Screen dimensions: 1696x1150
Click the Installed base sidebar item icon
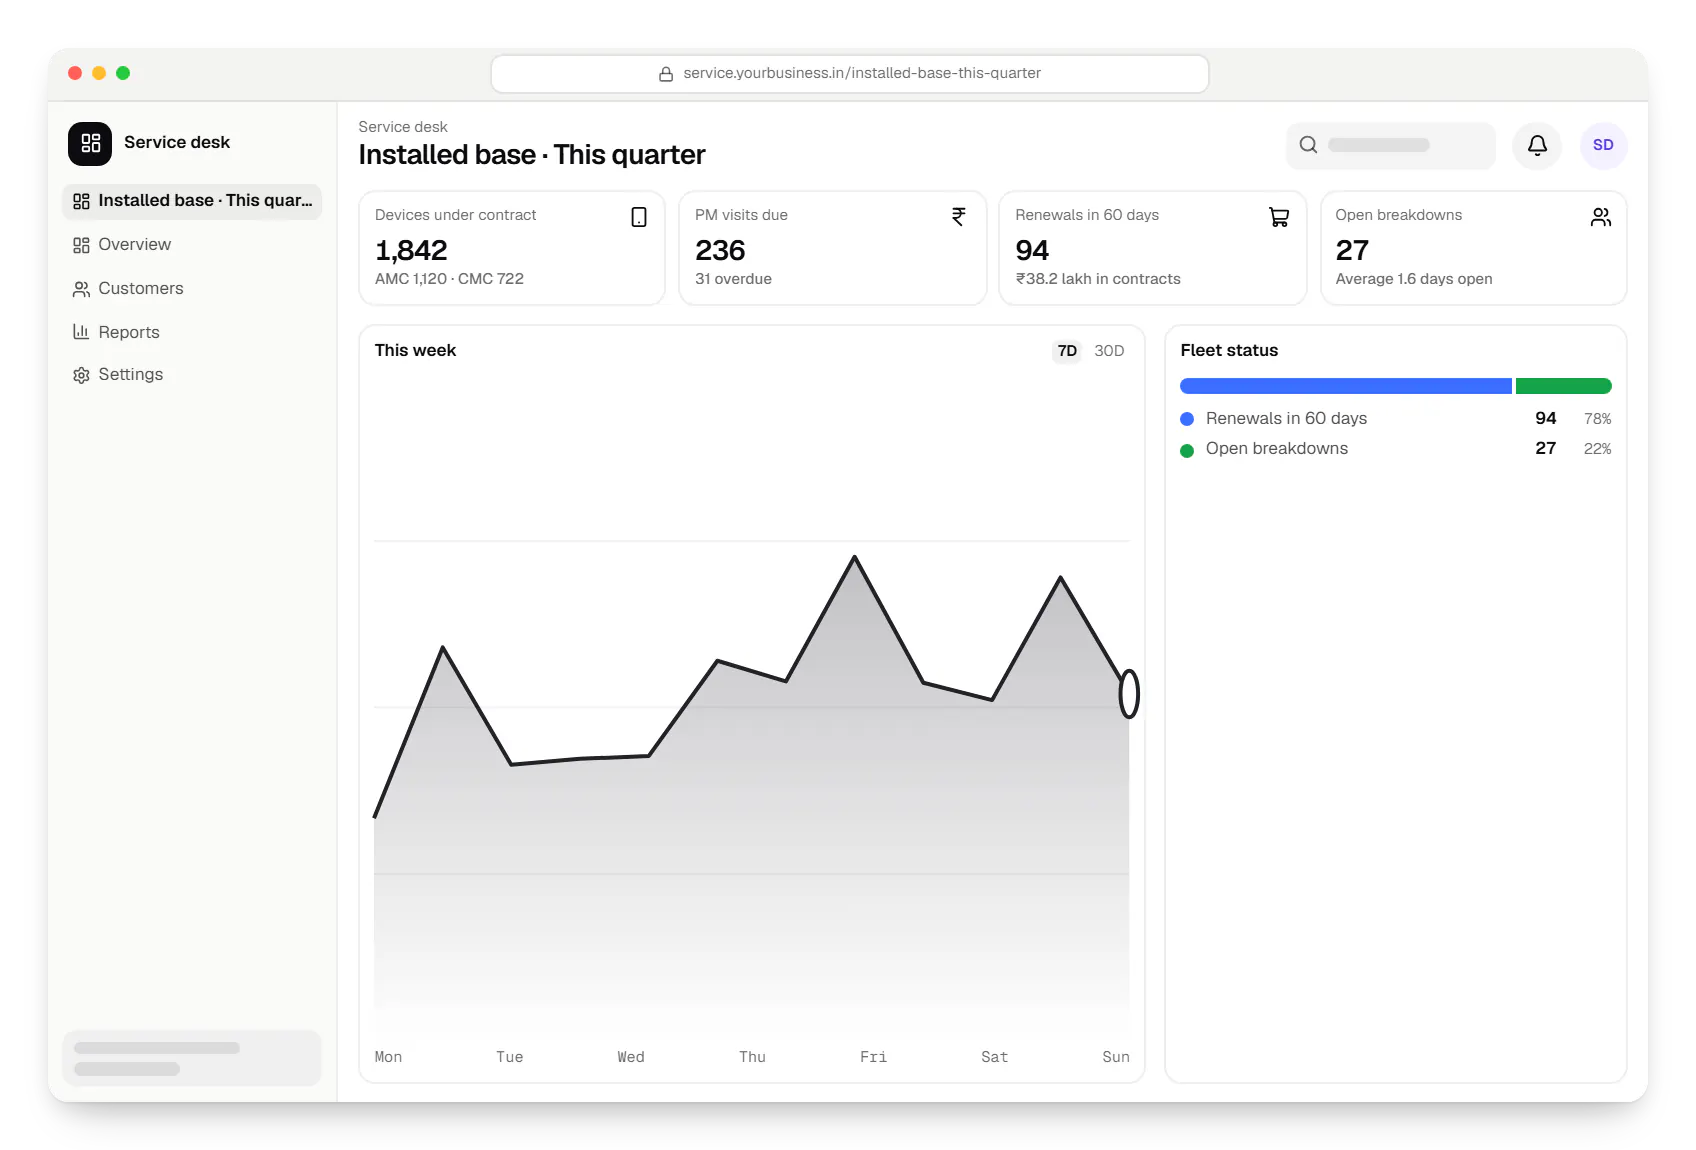pyautogui.click(x=81, y=201)
